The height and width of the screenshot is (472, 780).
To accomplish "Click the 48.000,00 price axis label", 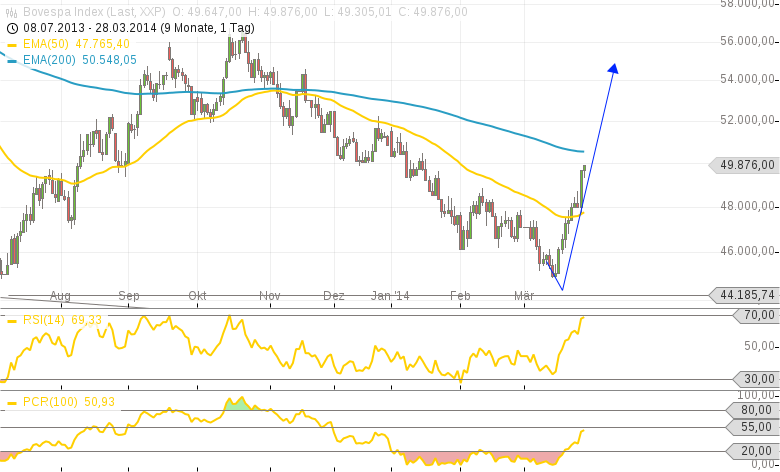I will pyautogui.click(x=748, y=206).
